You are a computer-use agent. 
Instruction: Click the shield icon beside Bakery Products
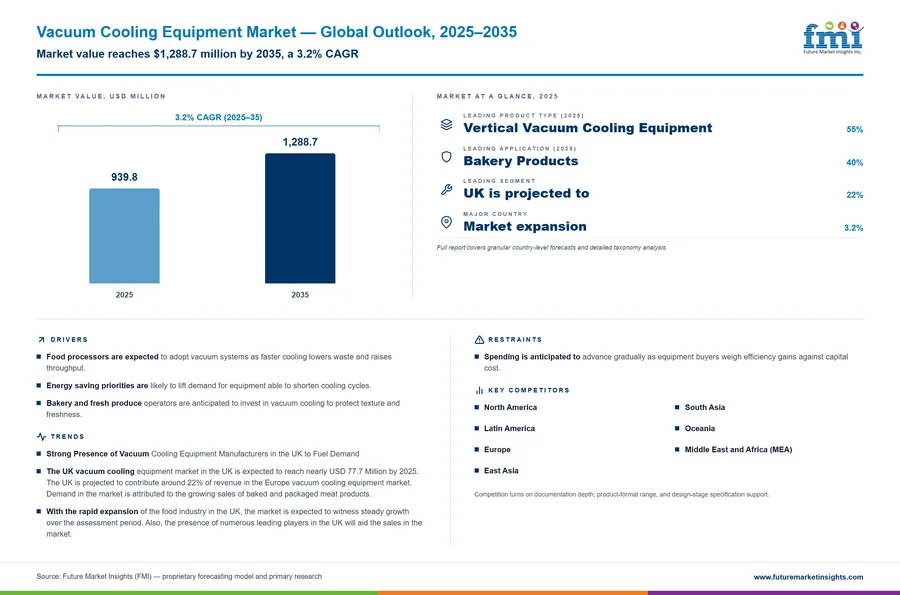(446, 157)
